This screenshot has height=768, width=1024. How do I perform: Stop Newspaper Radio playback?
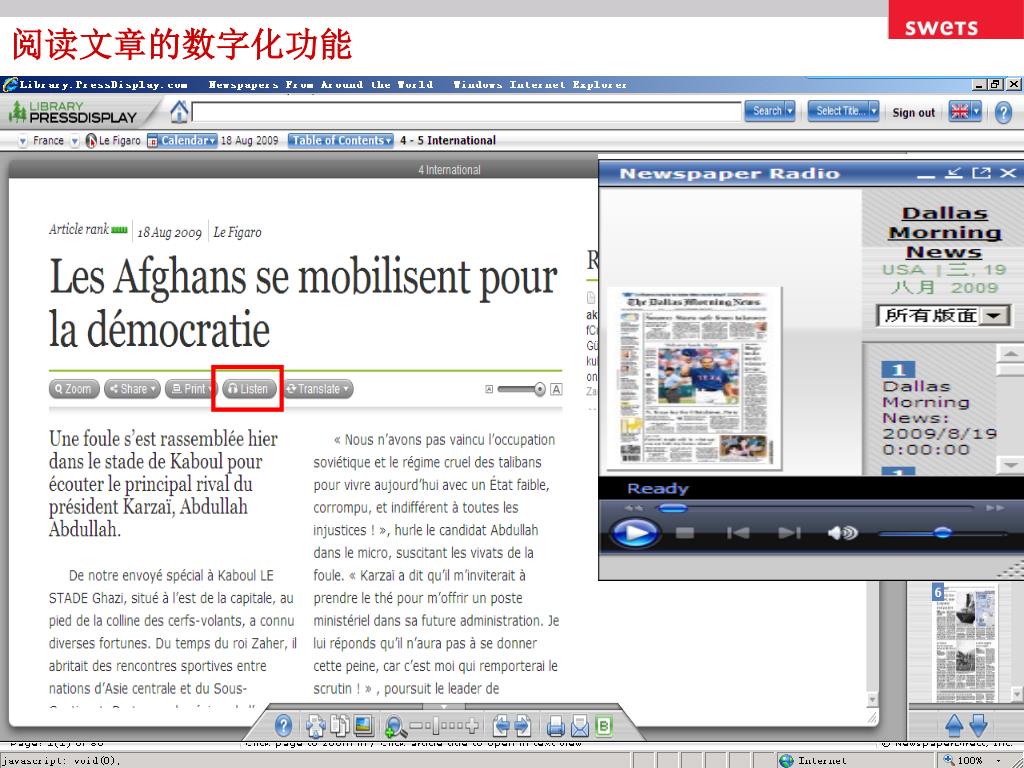click(x=684, y=533)
